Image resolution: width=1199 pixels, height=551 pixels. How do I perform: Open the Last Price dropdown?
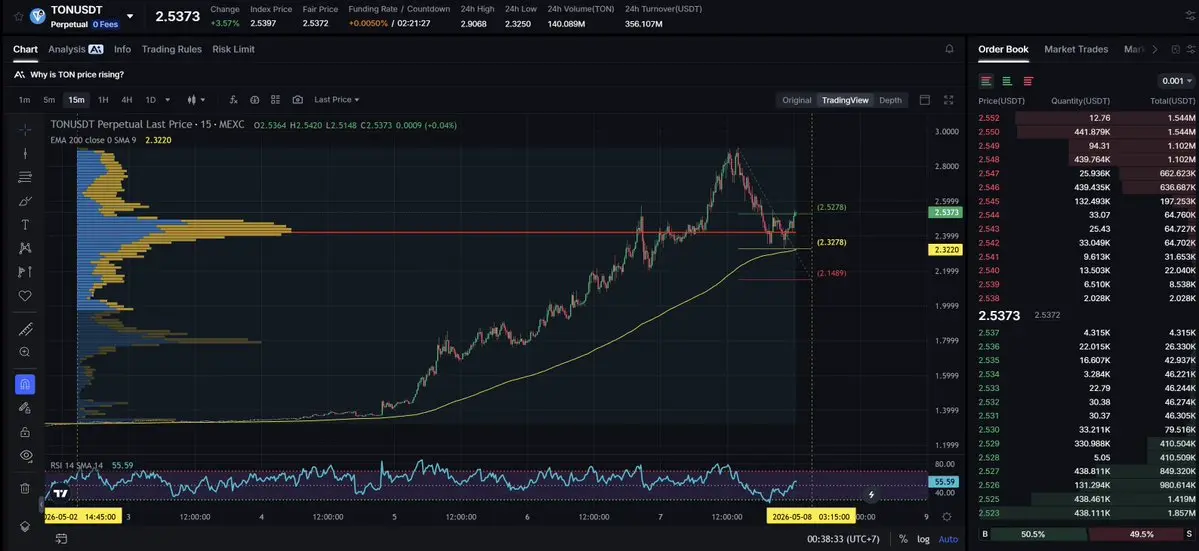pyautogui.click(x=336, y=99)
